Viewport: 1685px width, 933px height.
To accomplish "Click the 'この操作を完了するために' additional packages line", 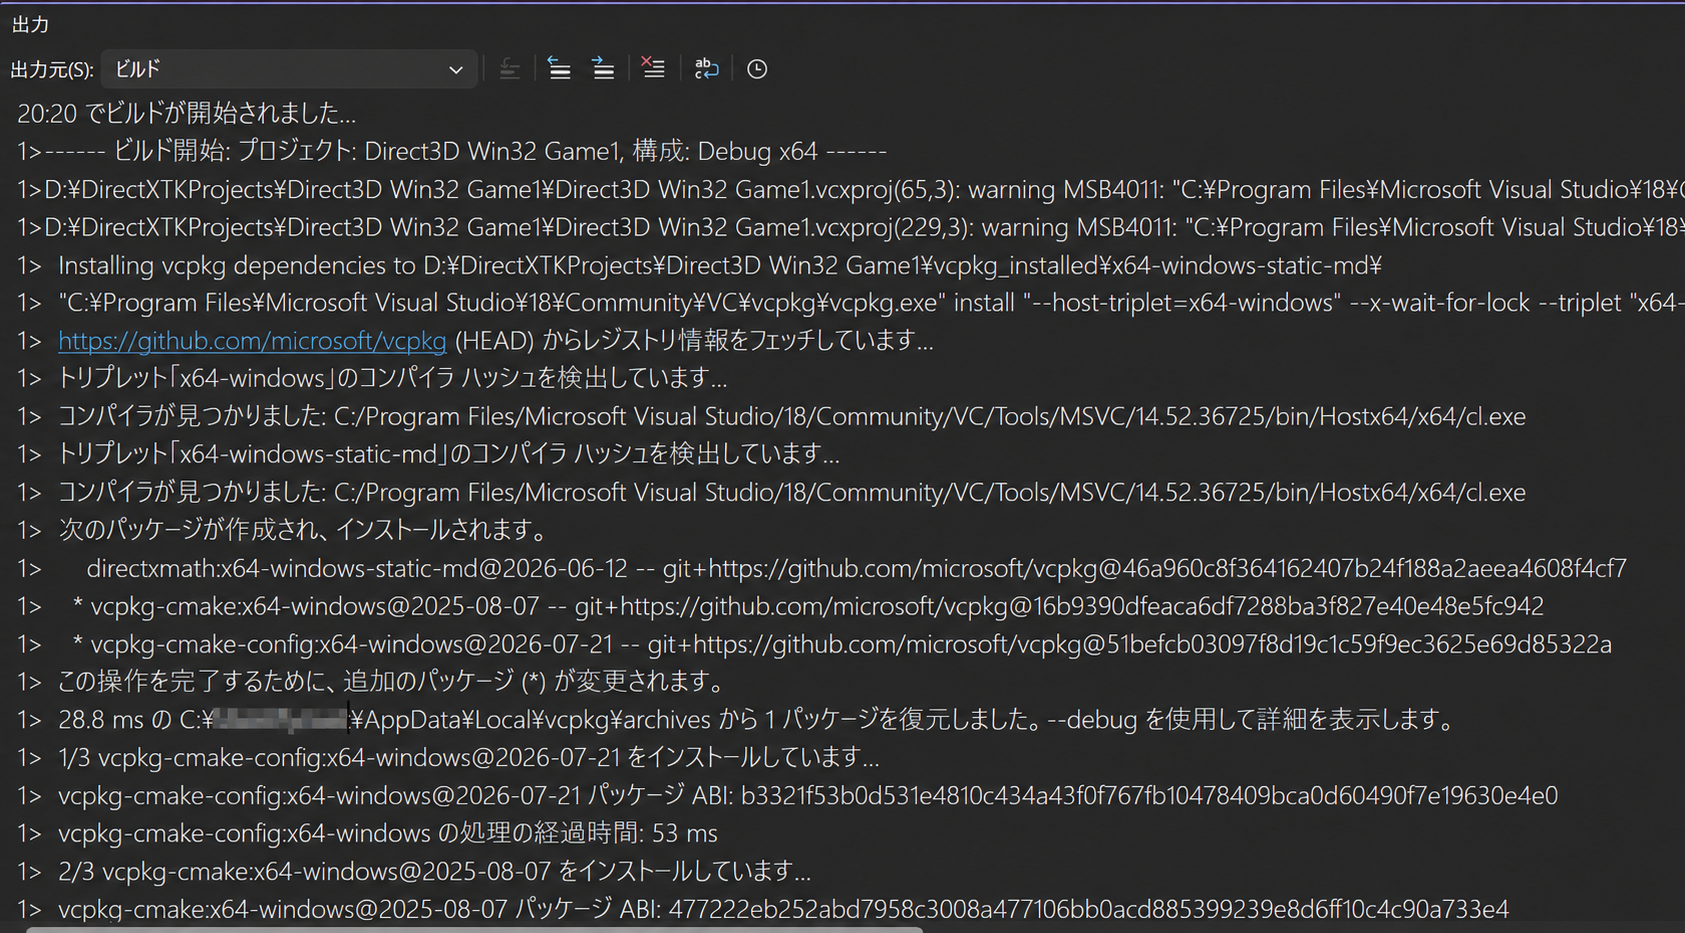I will (x=372, y=682).
